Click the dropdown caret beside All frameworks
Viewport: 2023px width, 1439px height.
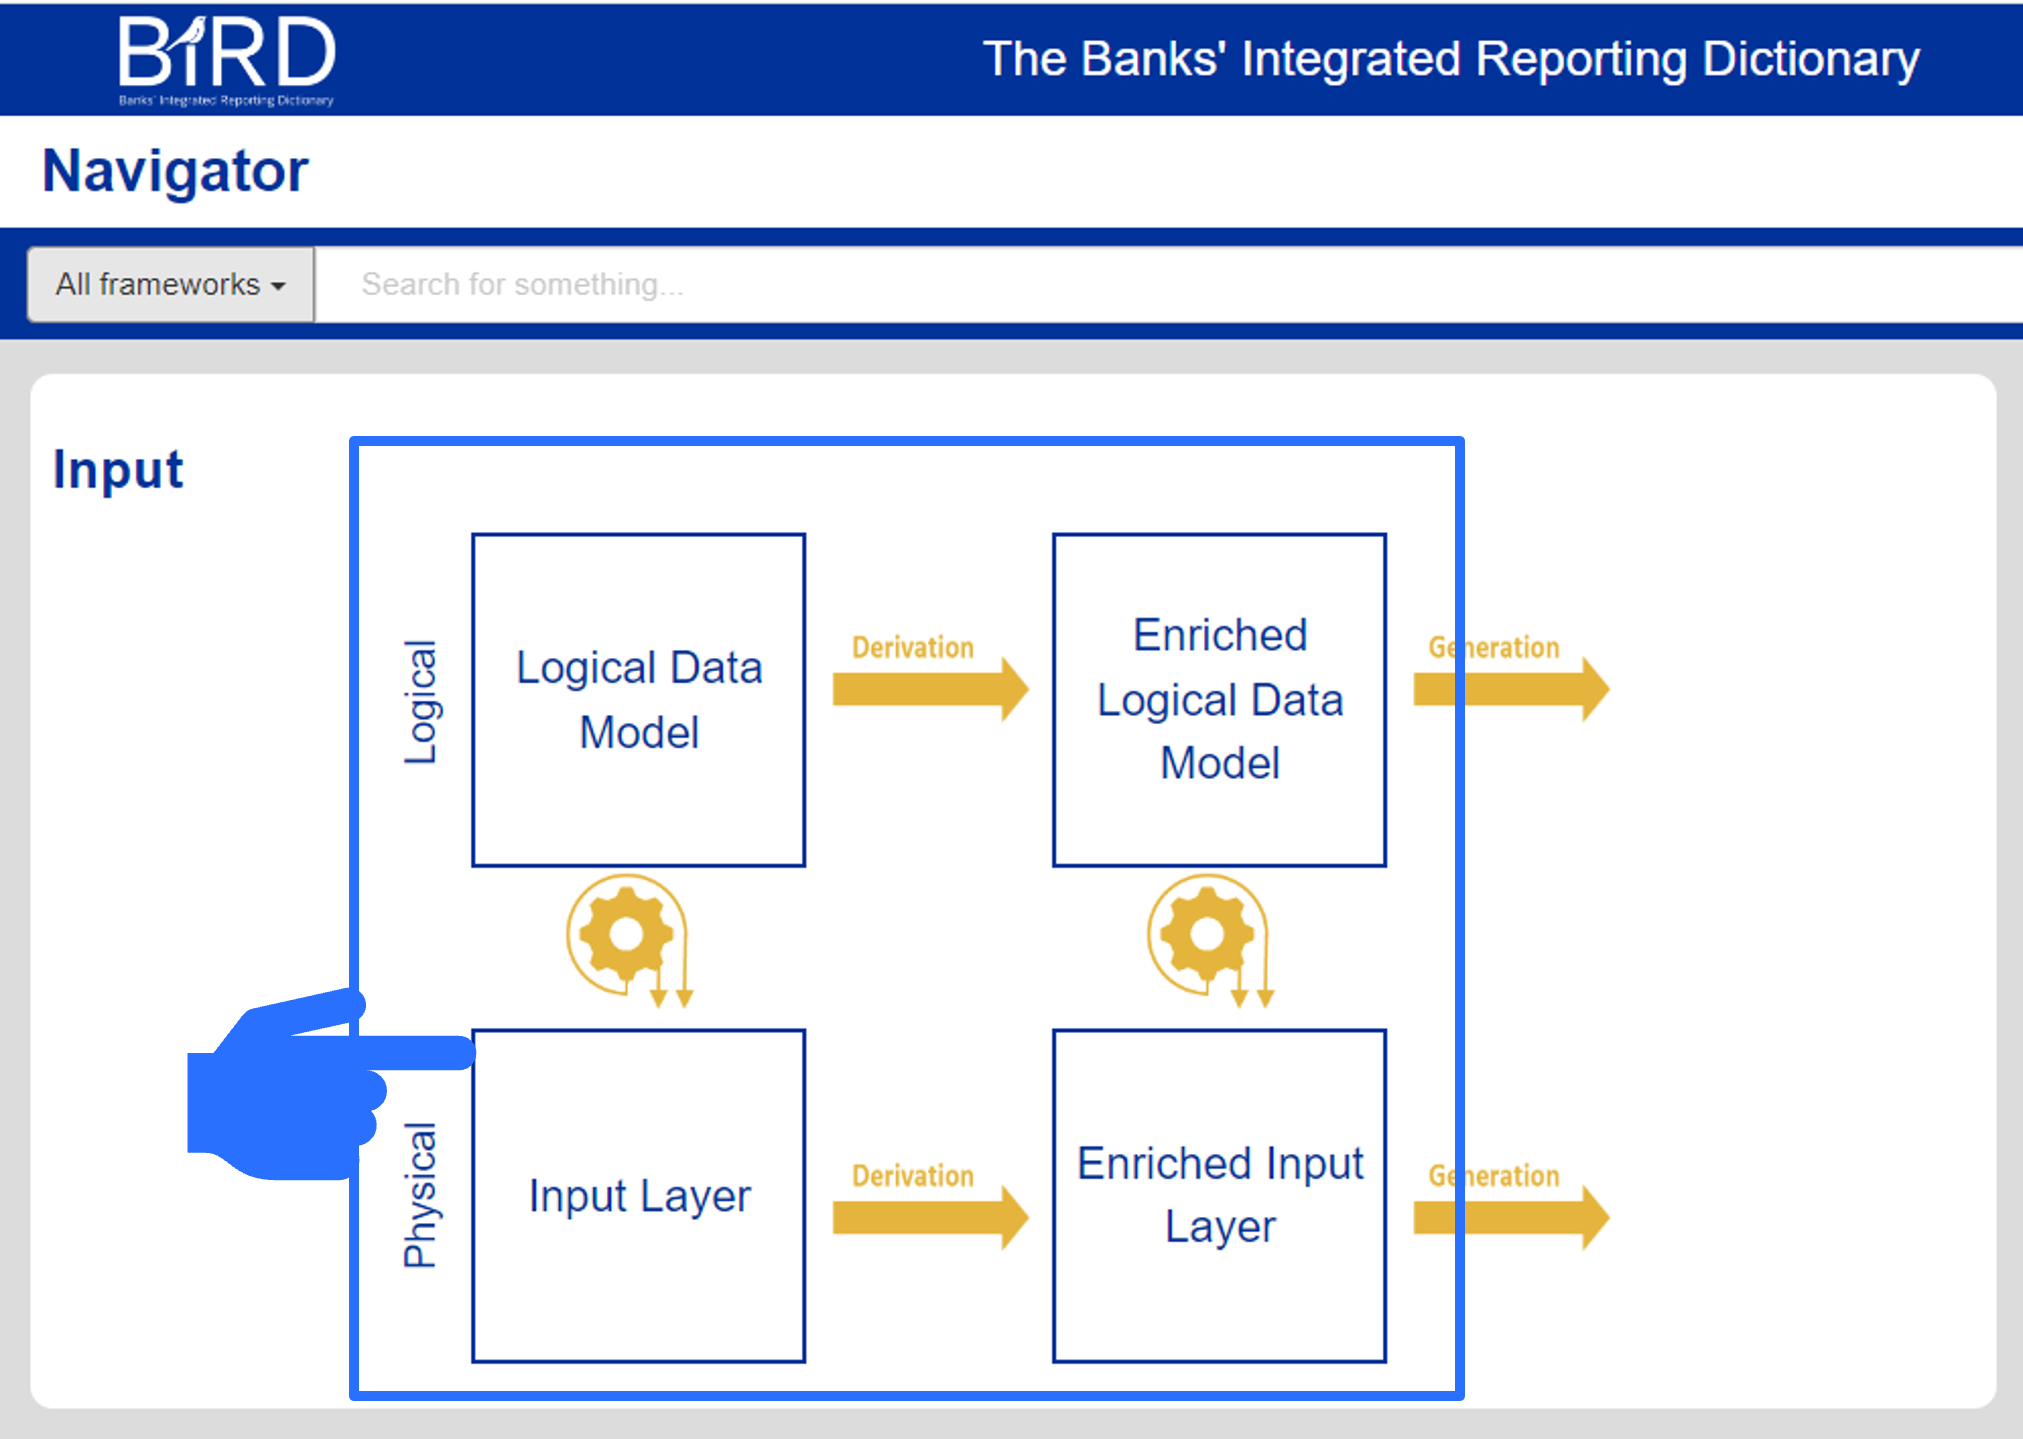point(279,287)
